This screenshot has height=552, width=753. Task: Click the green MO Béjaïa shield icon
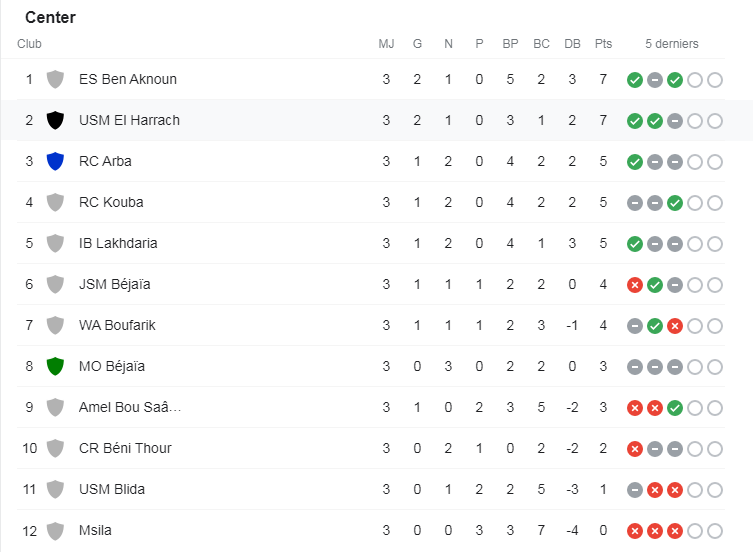(56, 366)
